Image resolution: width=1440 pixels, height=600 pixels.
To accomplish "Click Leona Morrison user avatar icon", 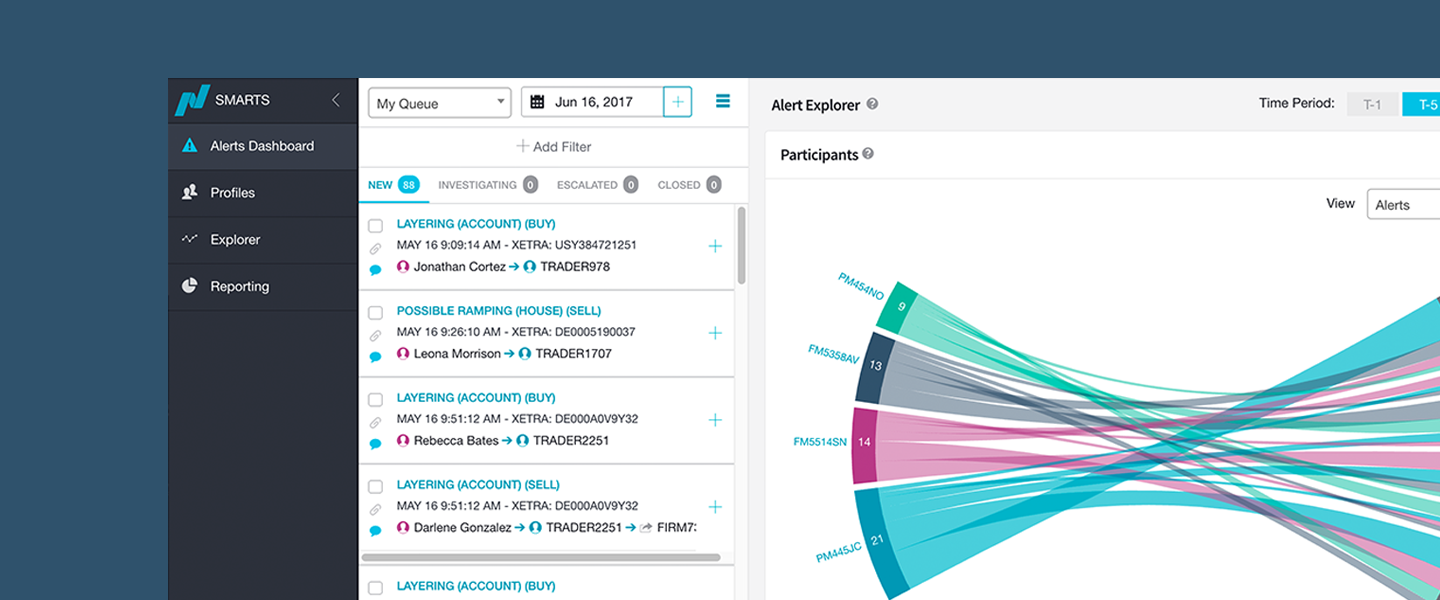I will (x=403, y=354).
